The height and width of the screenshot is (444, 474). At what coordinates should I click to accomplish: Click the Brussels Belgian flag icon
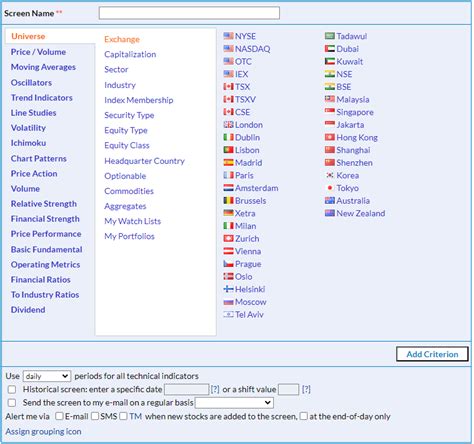coord(228,201)
